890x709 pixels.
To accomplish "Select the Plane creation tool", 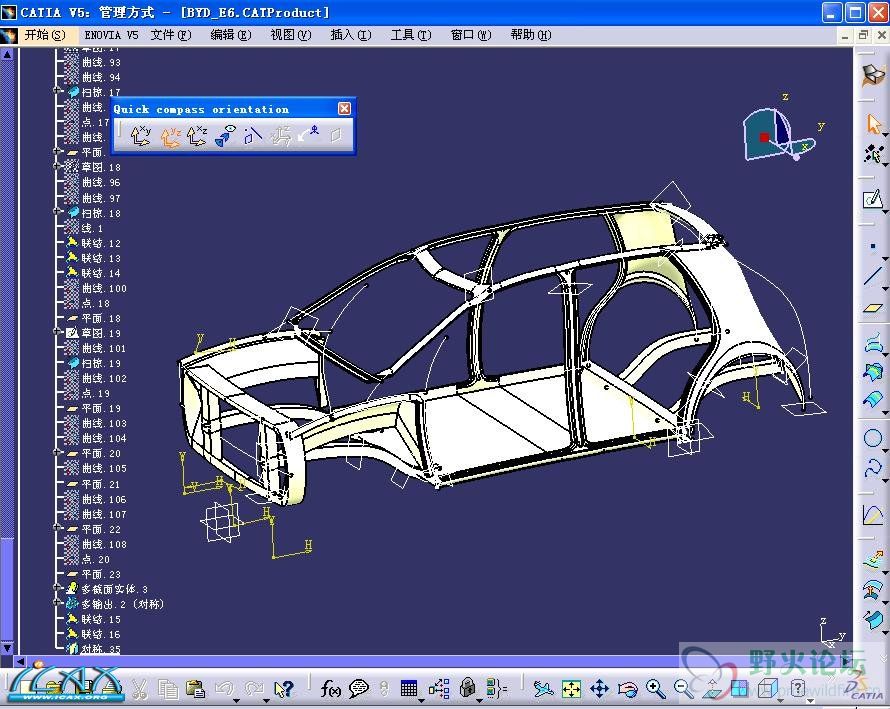I will pos(873,308).
